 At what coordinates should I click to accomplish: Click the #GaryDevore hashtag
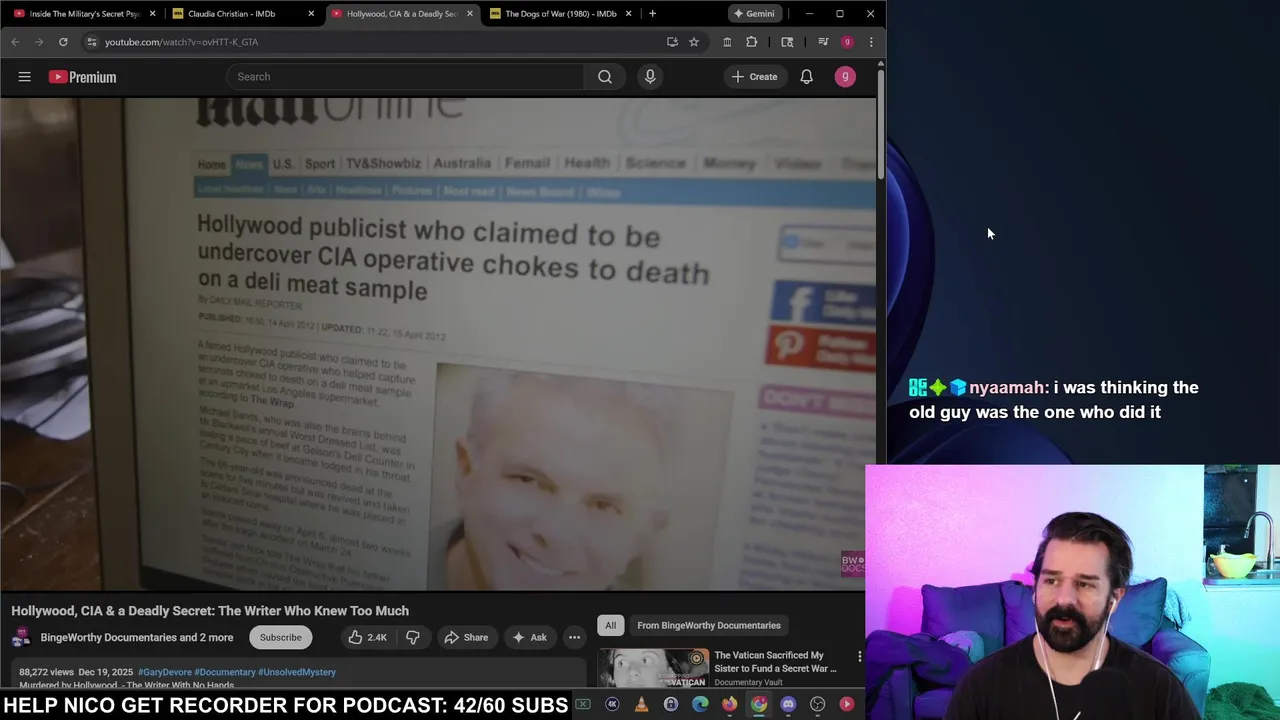[165, 672]
